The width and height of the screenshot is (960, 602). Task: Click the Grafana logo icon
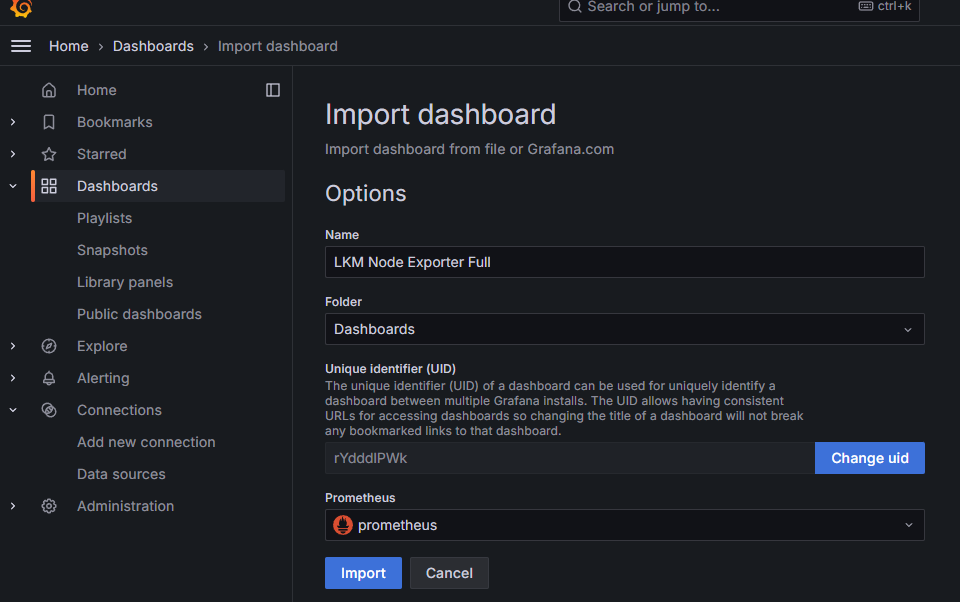click(21, 8)
